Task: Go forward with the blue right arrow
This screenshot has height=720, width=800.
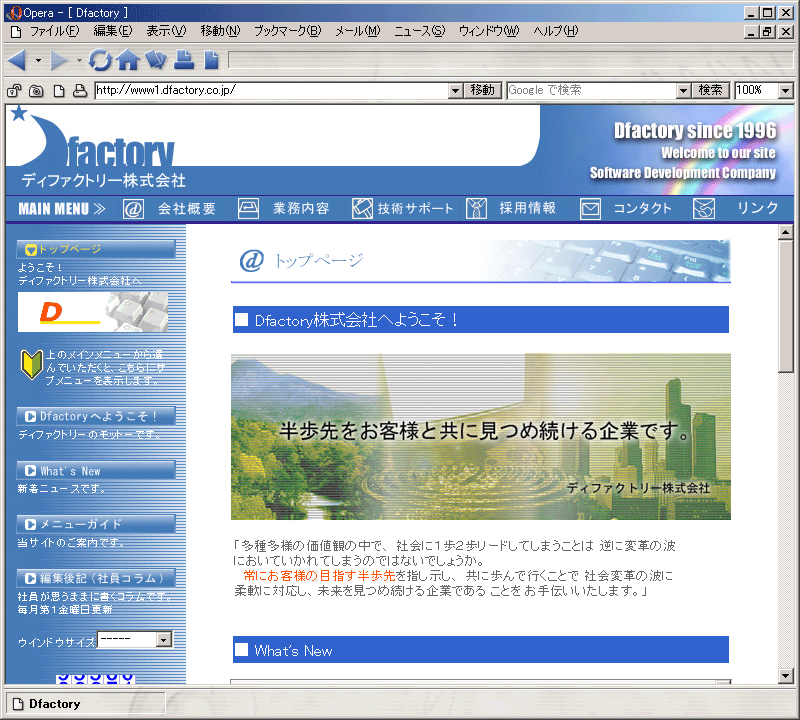Action: 59,60
